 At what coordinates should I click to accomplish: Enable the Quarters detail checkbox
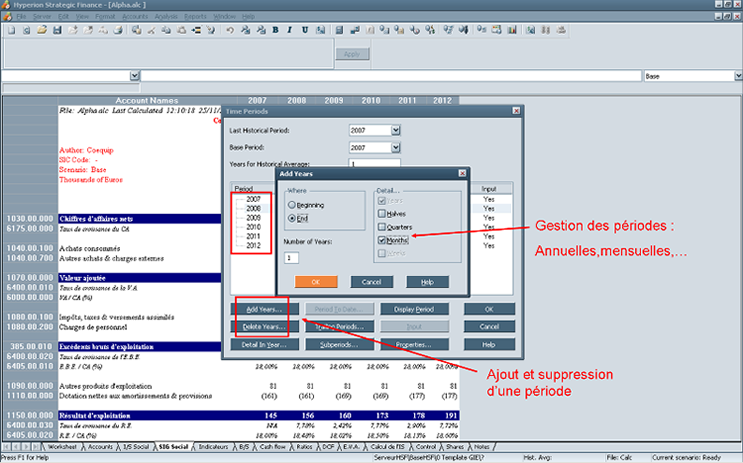click(382, 227)
